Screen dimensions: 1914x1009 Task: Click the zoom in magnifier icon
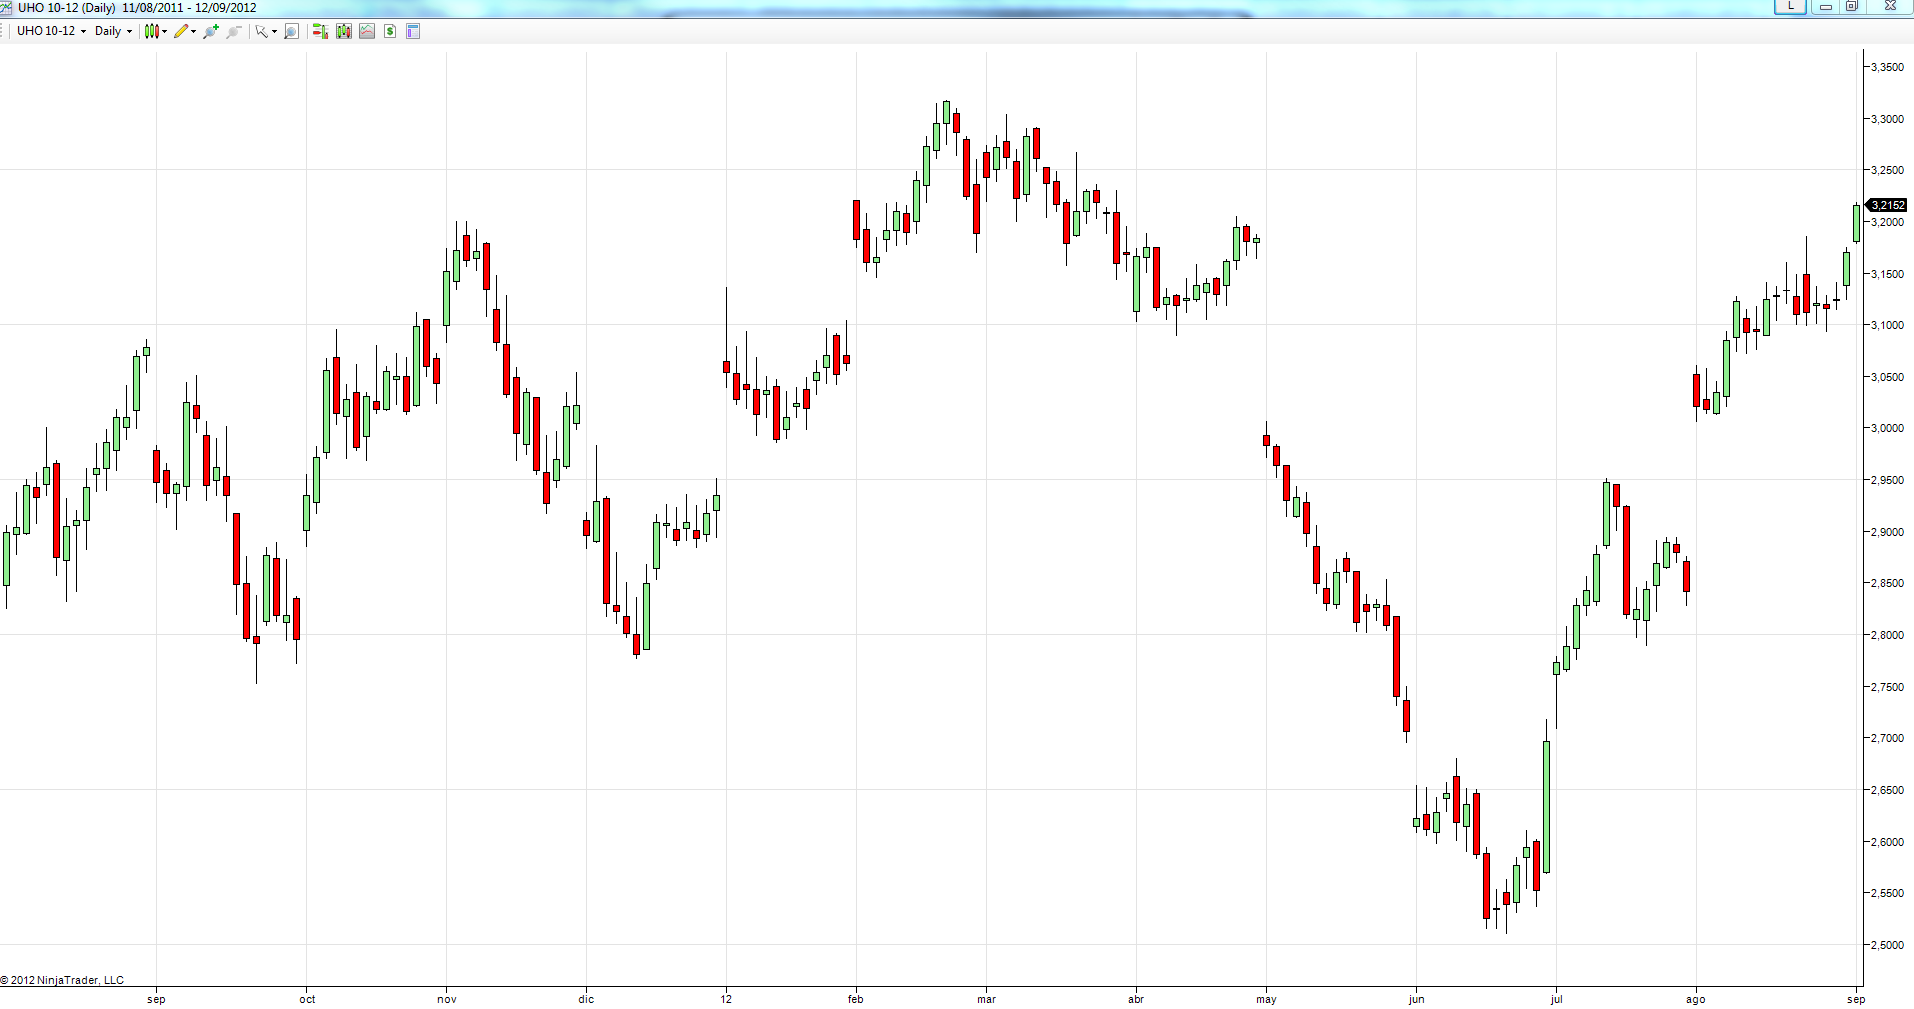coord(211,31)
